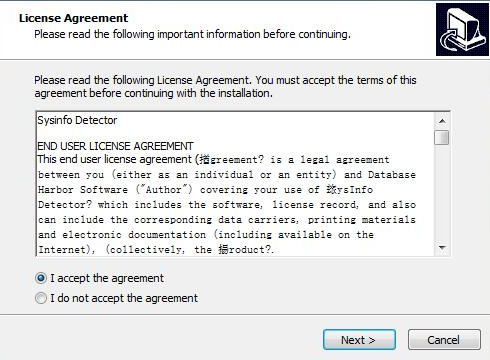Click the license text scrollbar thumb
The width and height of the screenshot is (490, 360).
[442, 137]
